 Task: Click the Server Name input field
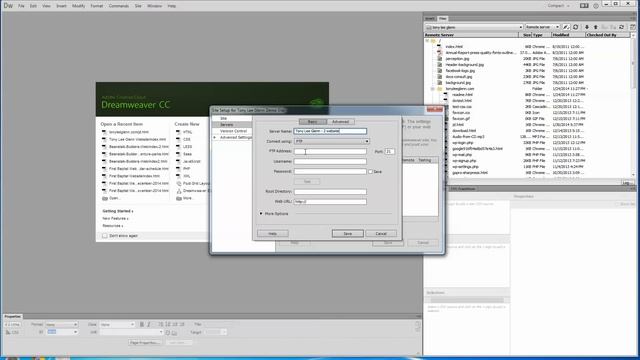[x=330, y=131]
